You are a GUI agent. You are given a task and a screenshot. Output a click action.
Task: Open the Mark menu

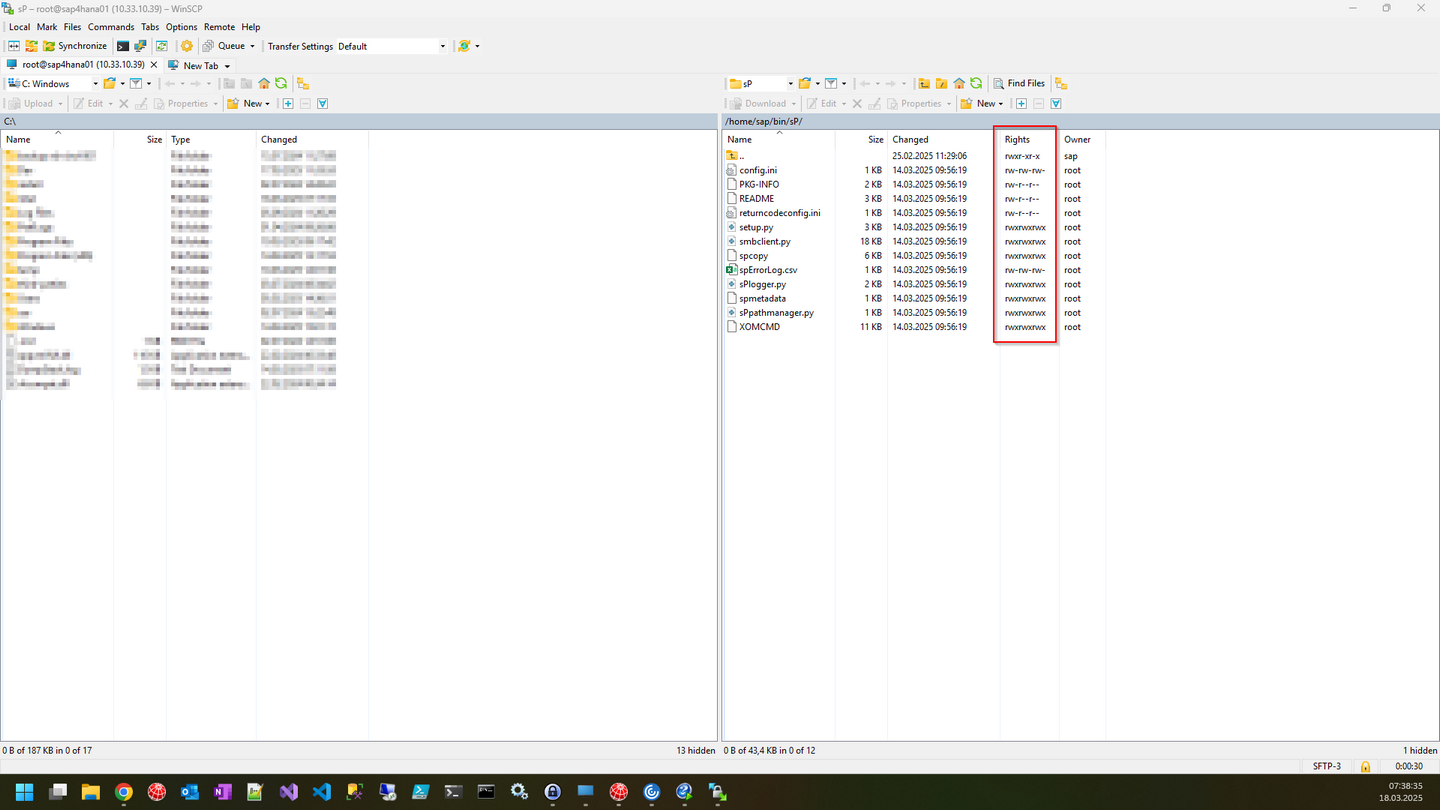point(47,27)
